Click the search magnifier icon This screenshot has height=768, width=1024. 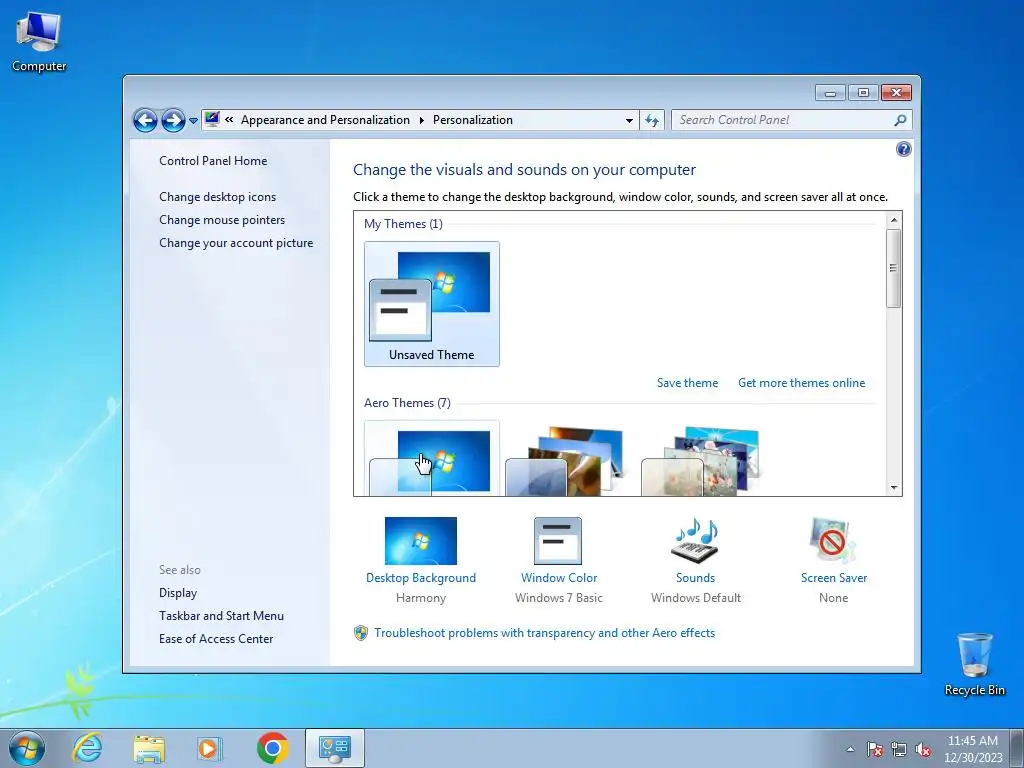(x=900, y=120)
